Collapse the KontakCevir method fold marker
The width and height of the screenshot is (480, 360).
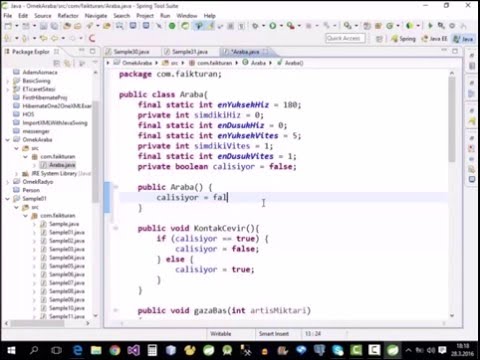[116, 228]
